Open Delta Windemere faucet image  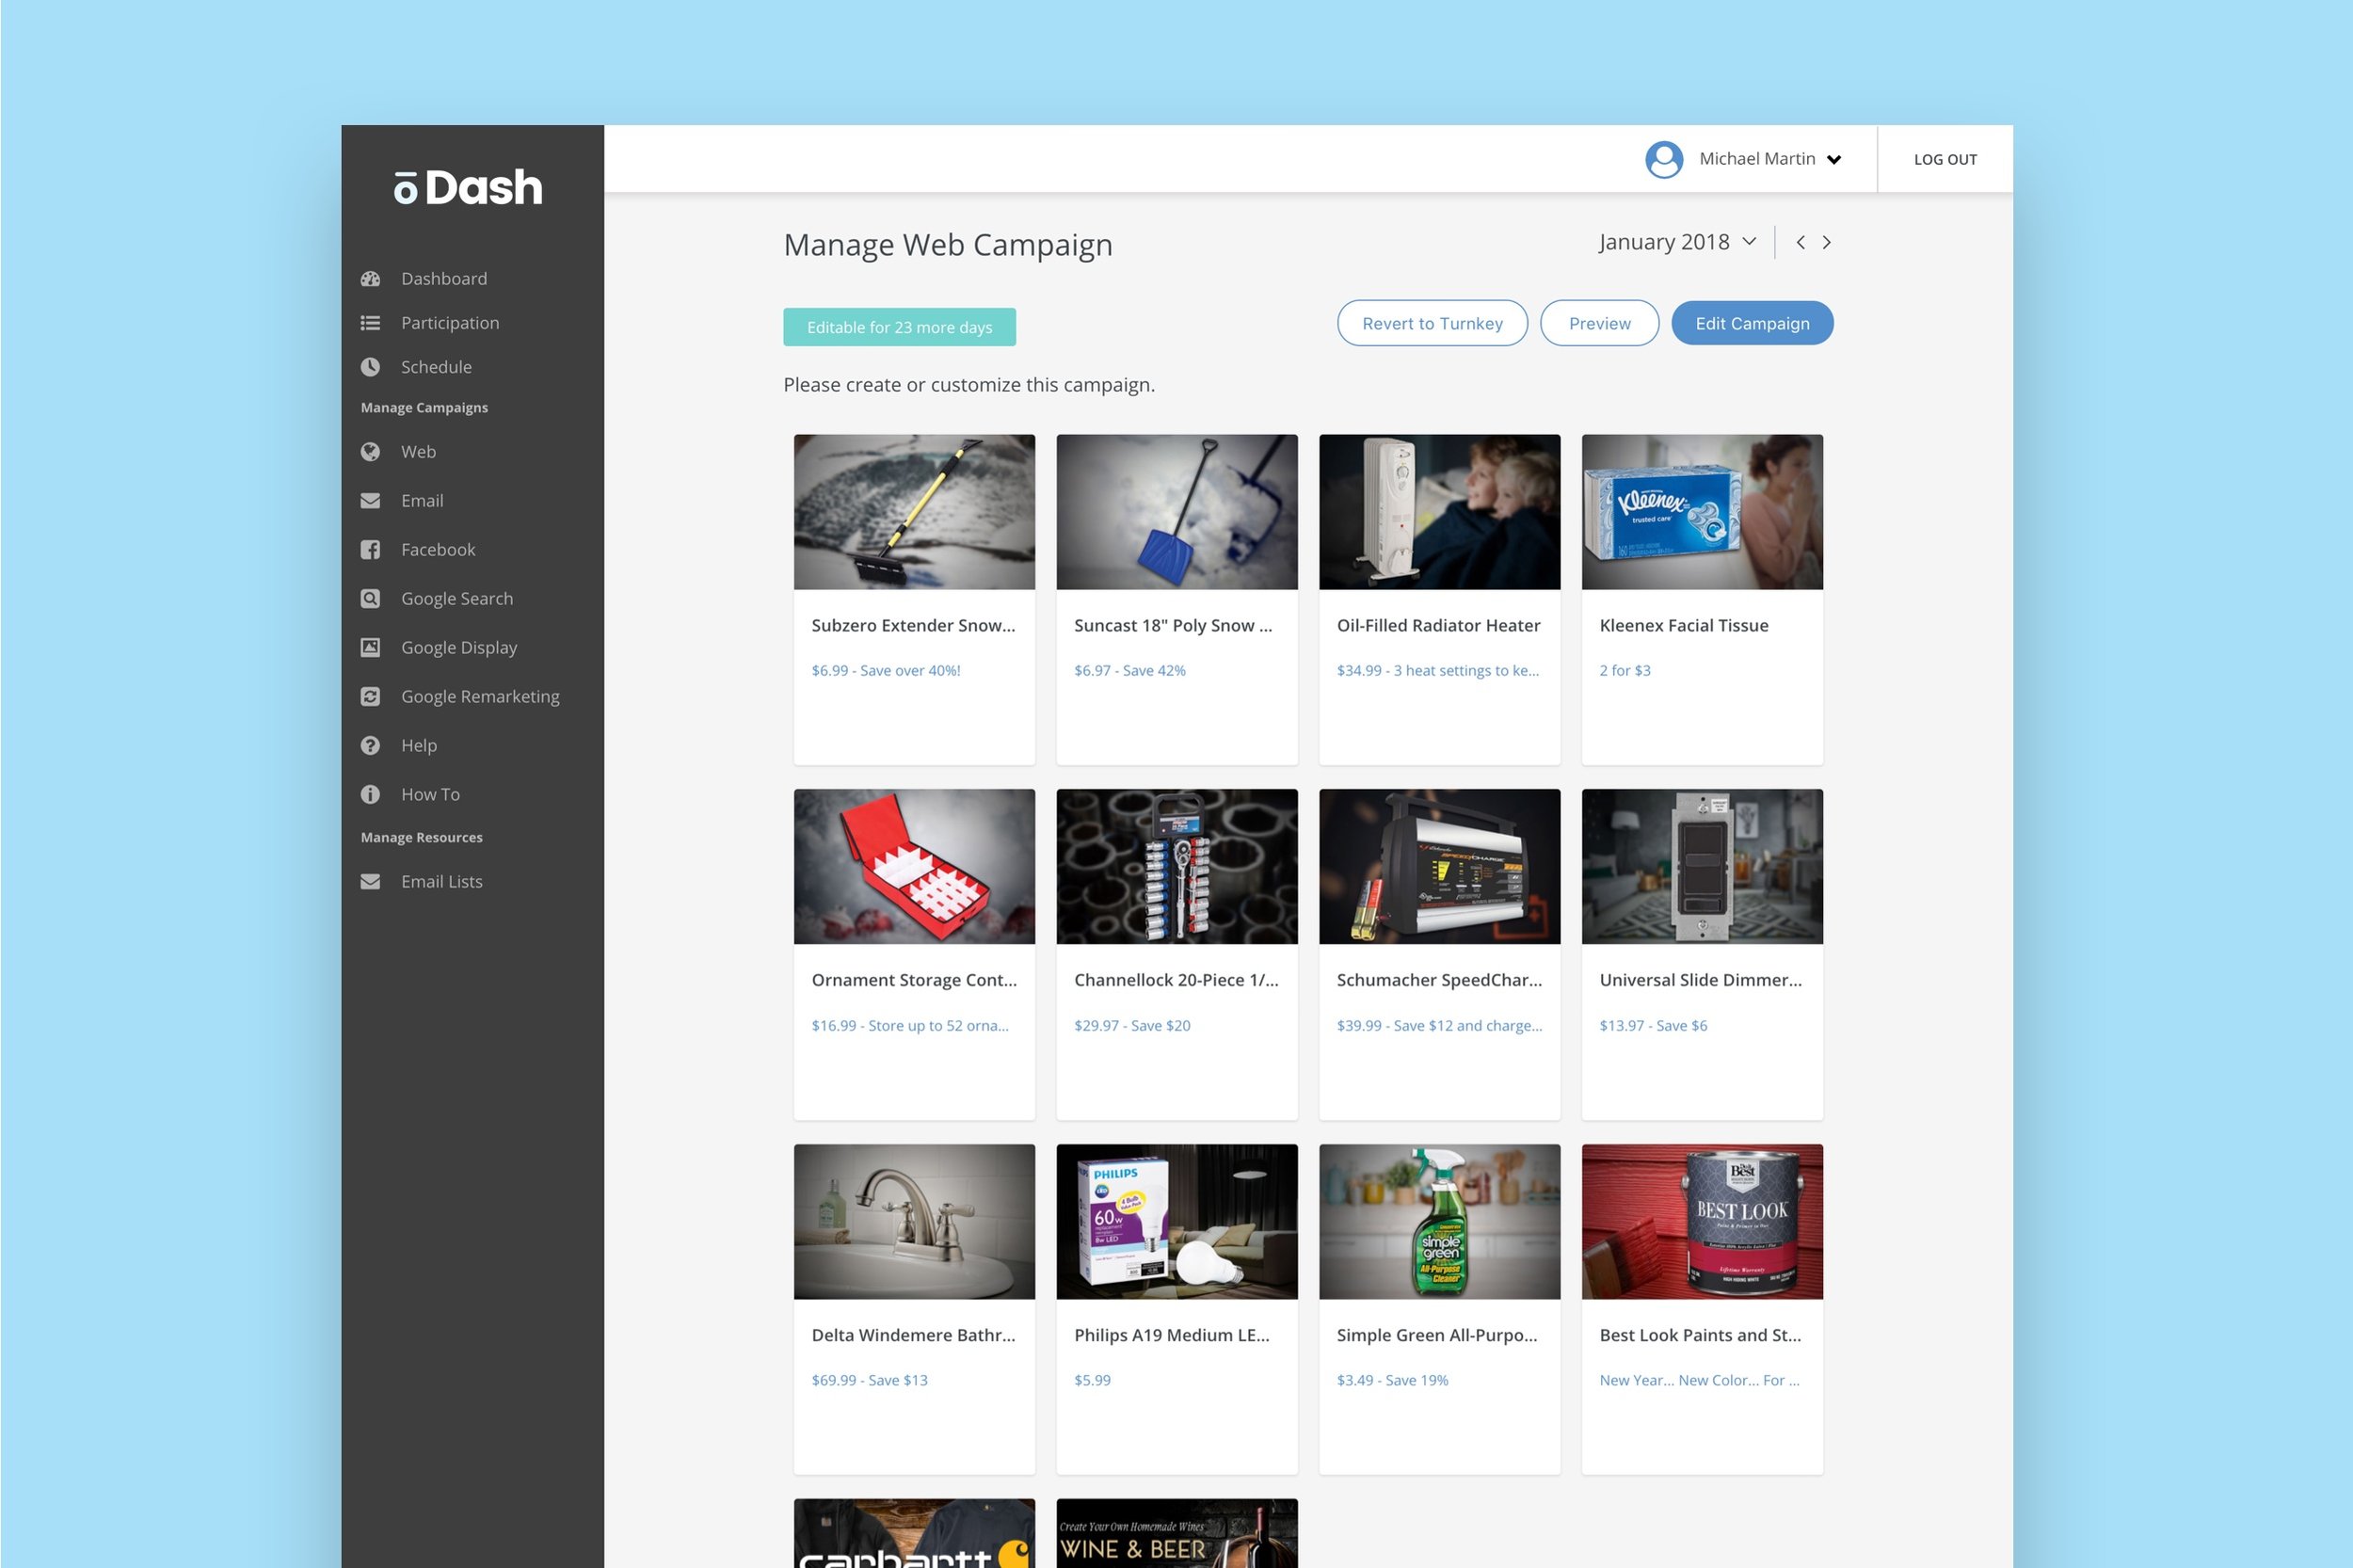(914, 1222)
